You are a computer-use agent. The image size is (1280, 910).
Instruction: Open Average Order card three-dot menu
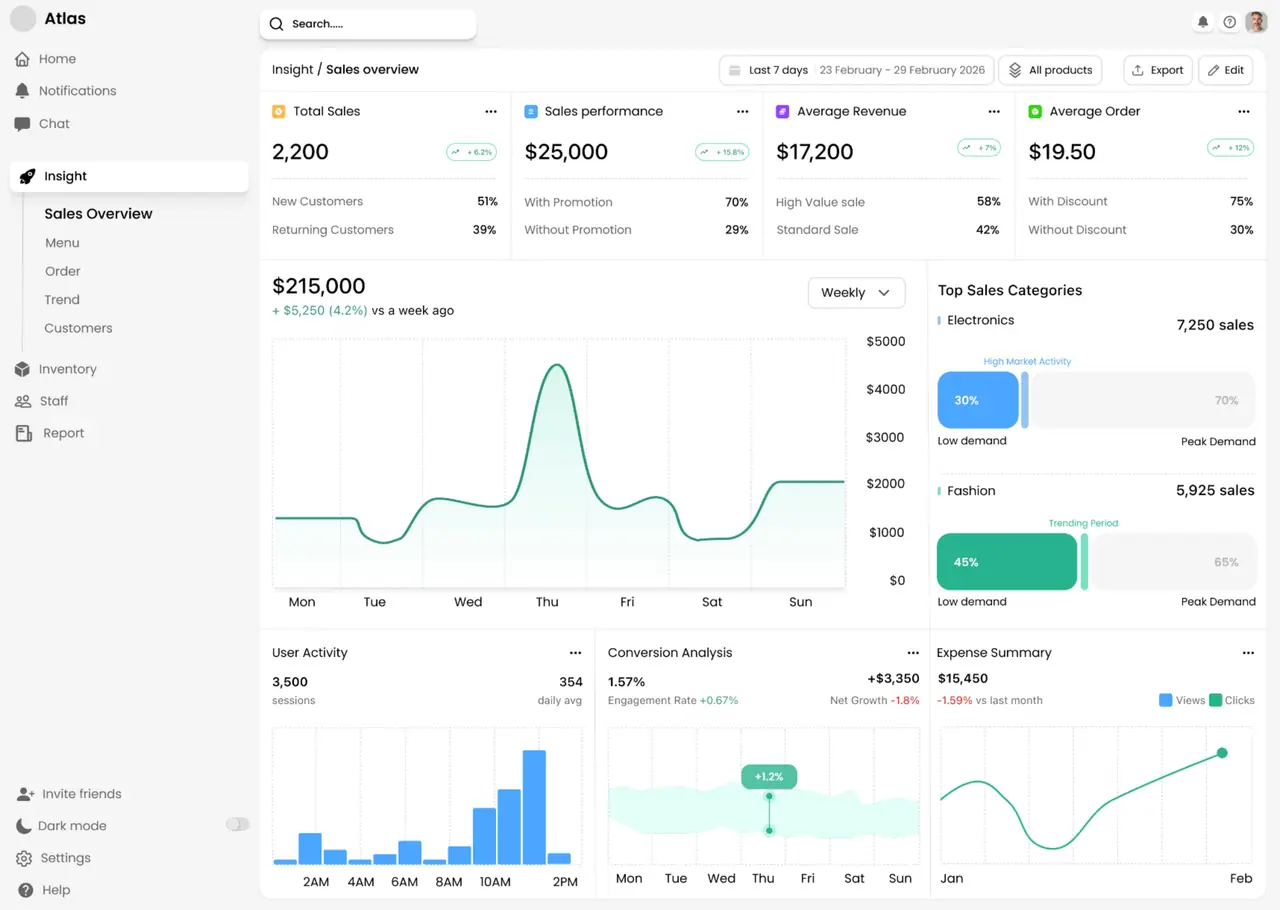tap(1244, 112)
